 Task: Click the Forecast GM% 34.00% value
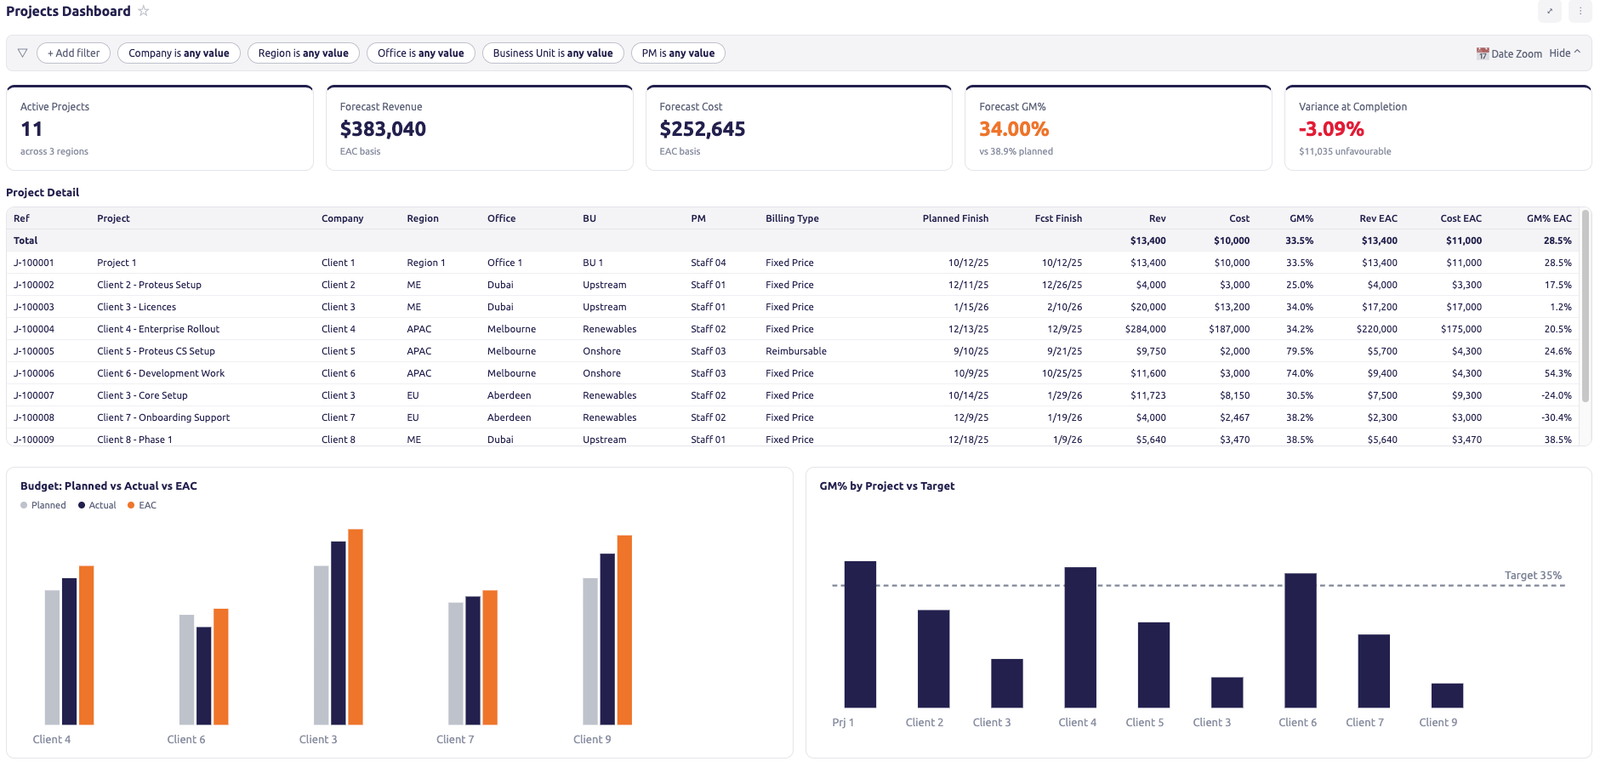1014,129
